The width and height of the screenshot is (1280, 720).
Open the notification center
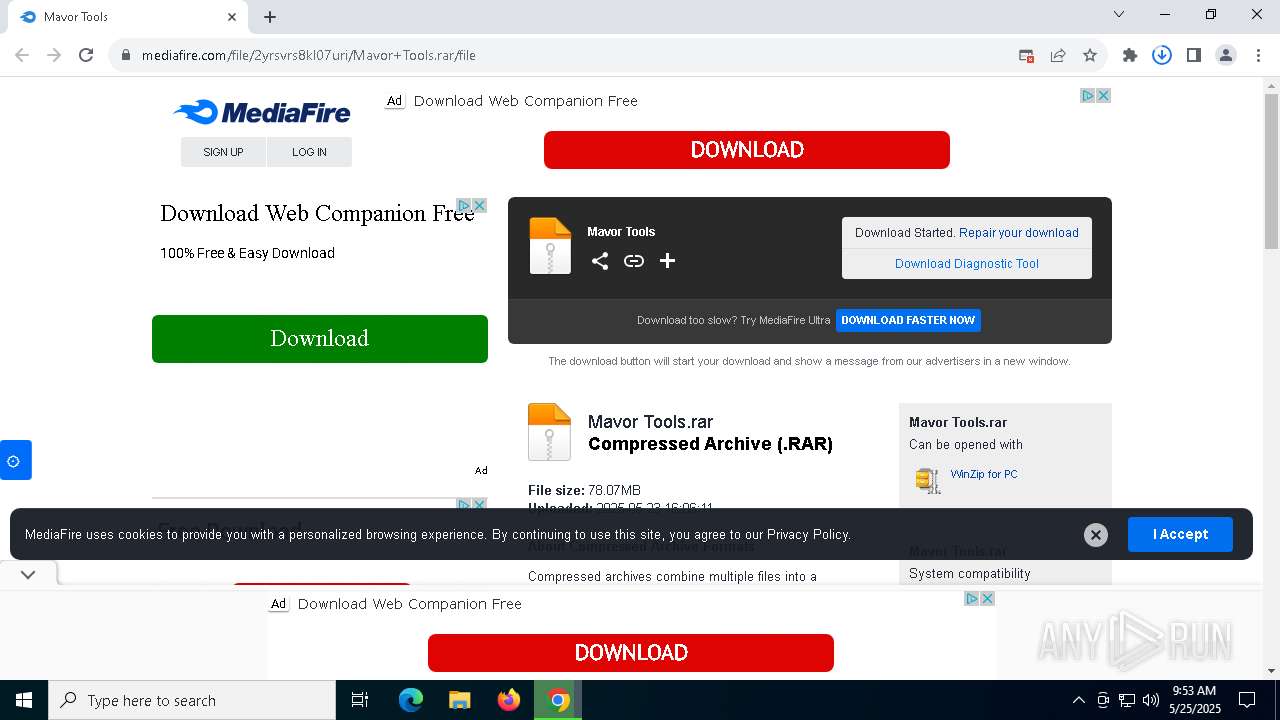(1247, 700)
